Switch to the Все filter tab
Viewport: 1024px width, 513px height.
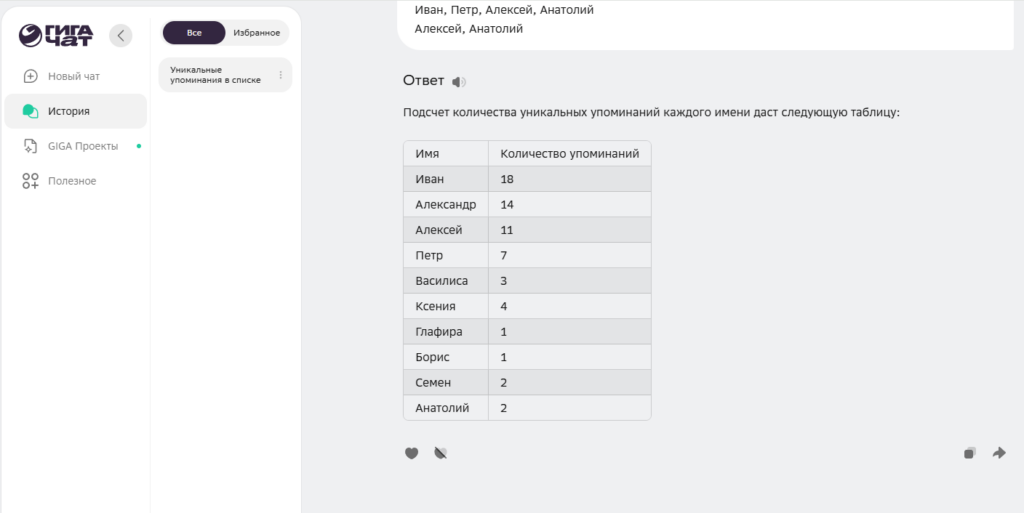coord(194,33)
